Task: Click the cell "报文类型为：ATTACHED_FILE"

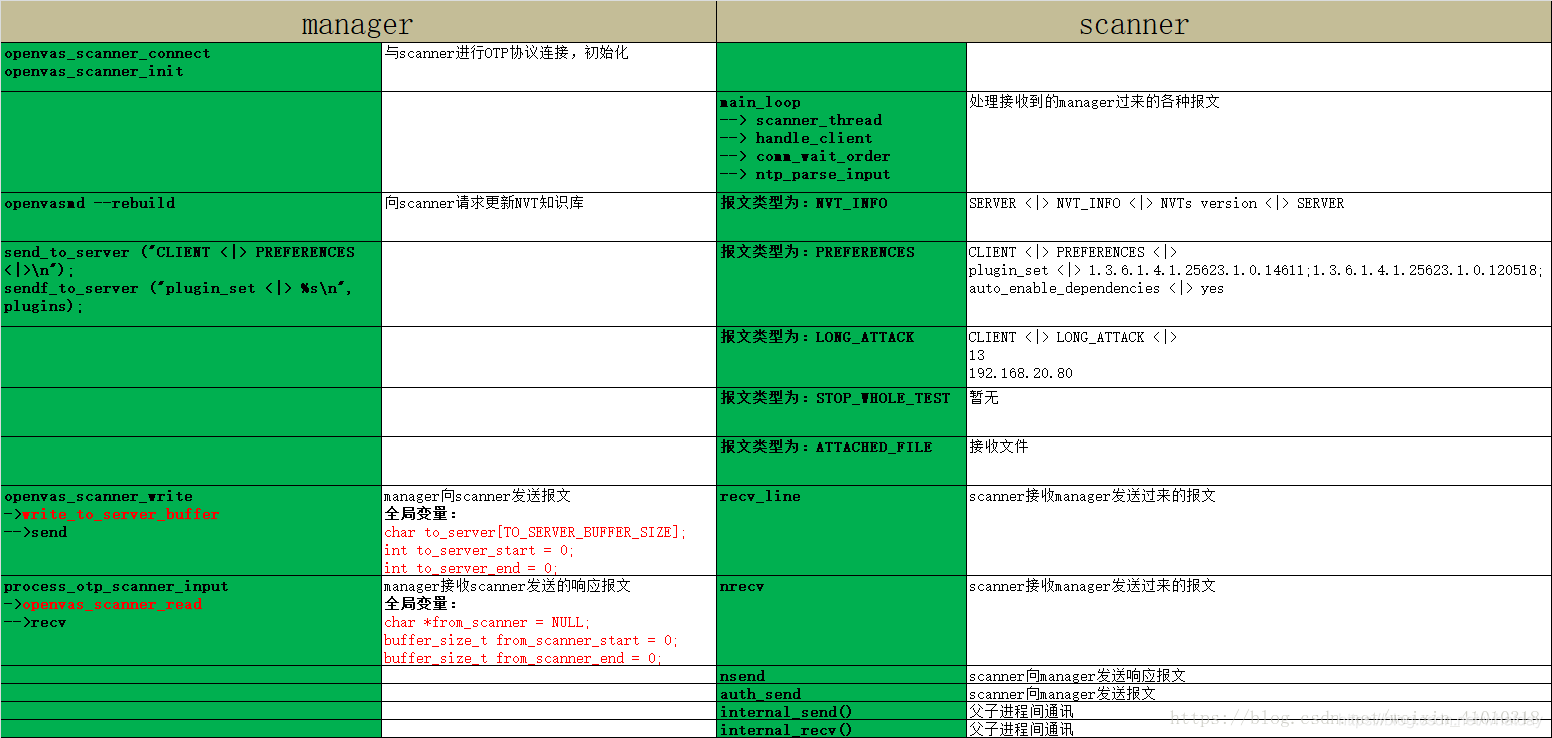Action: (842, 460)
